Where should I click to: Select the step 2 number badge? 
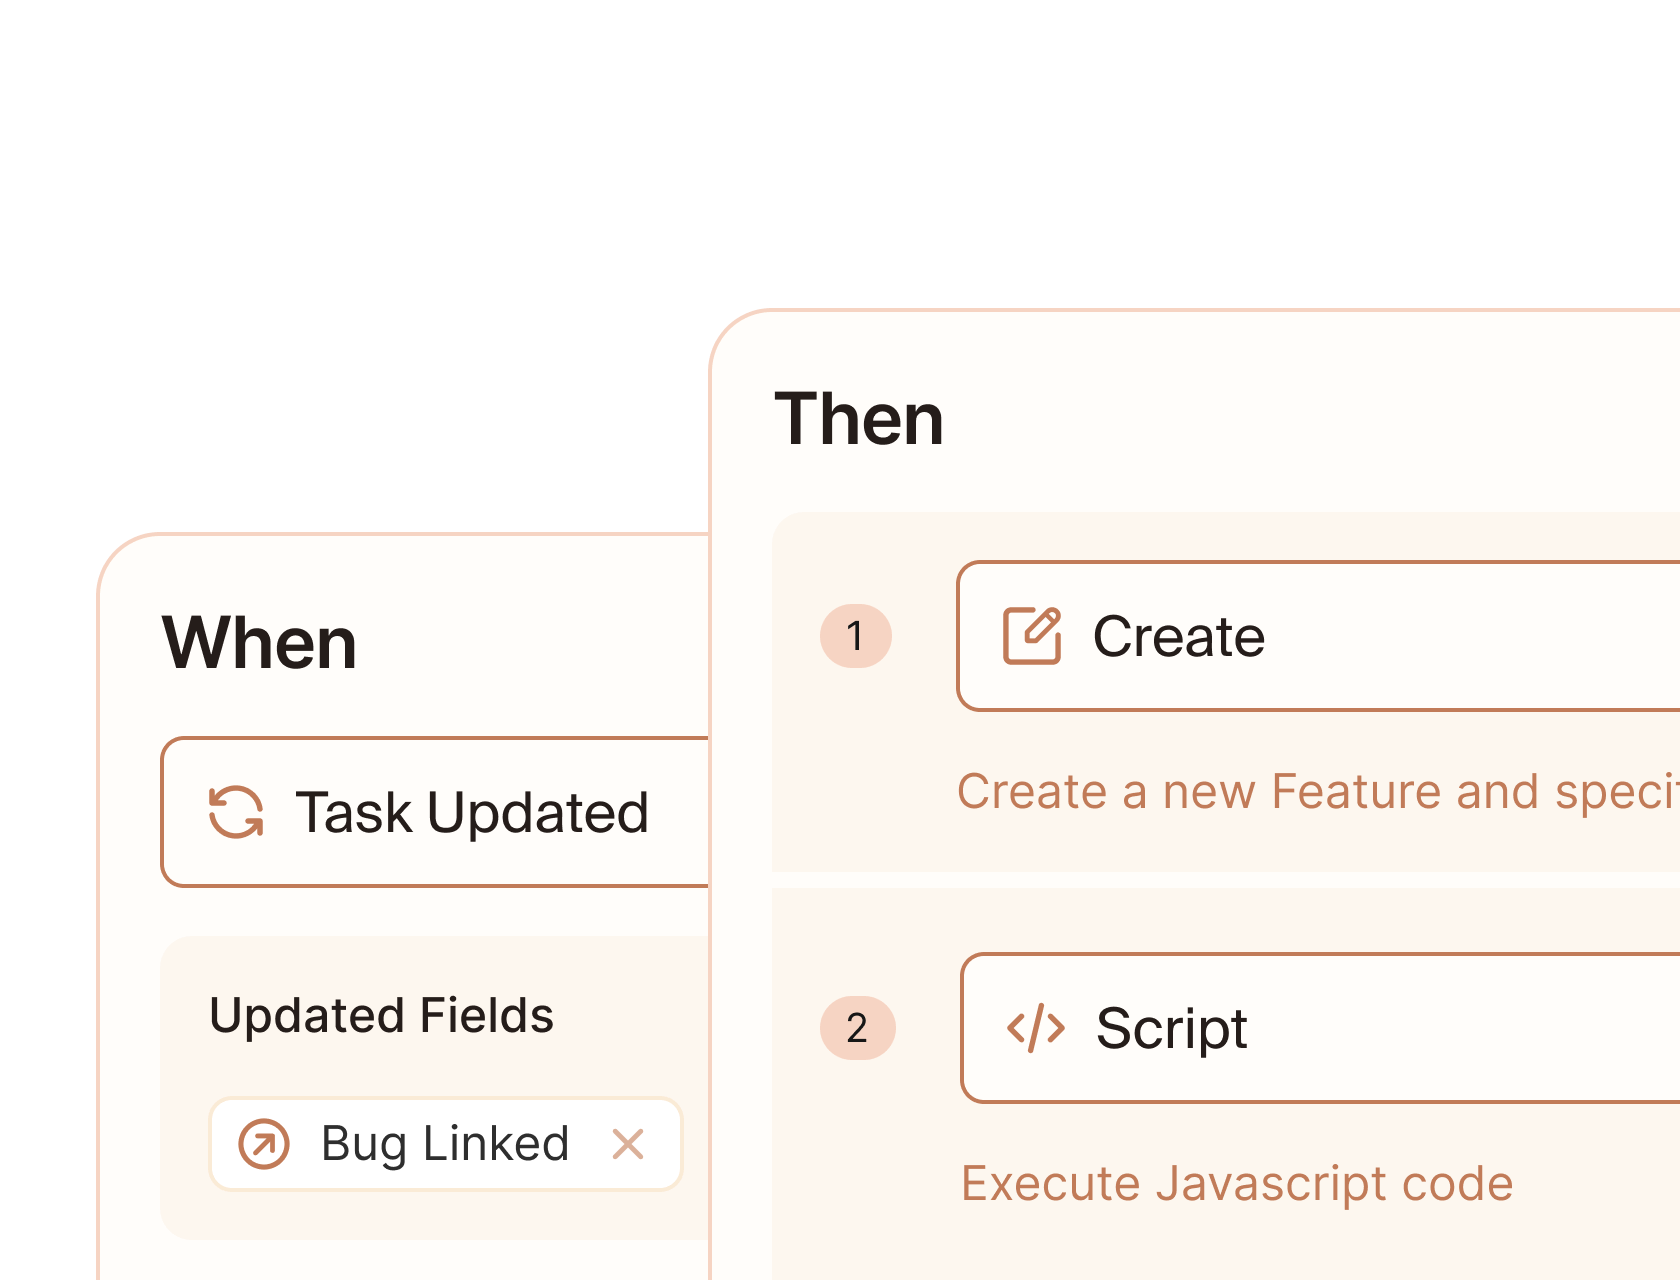tap(857, 1028)
